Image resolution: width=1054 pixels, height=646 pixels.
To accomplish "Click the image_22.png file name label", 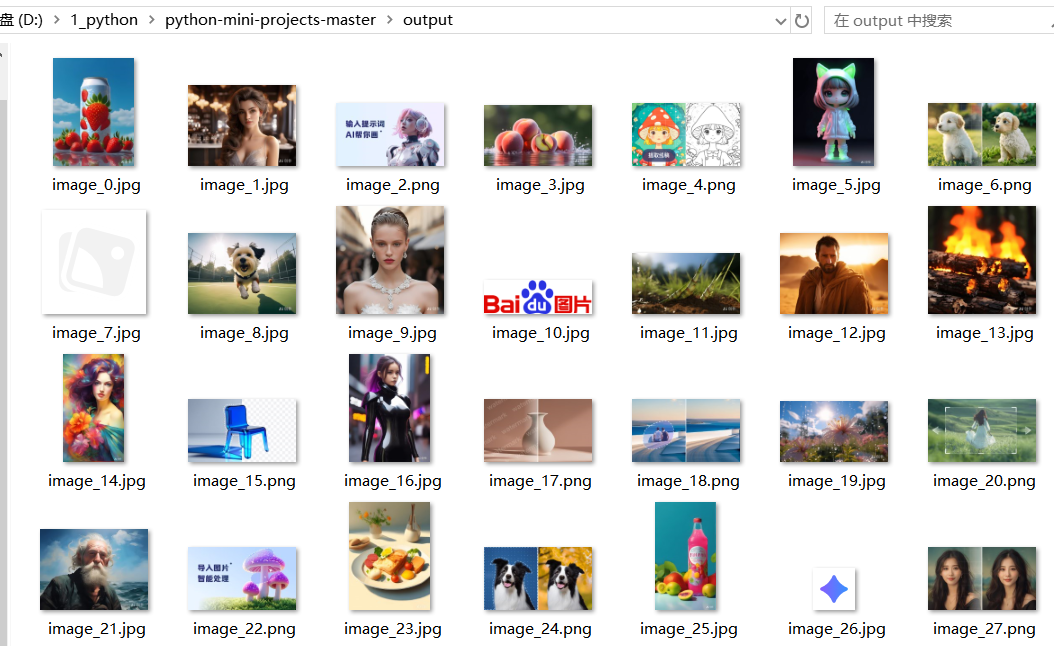I will tap(244, 629).
